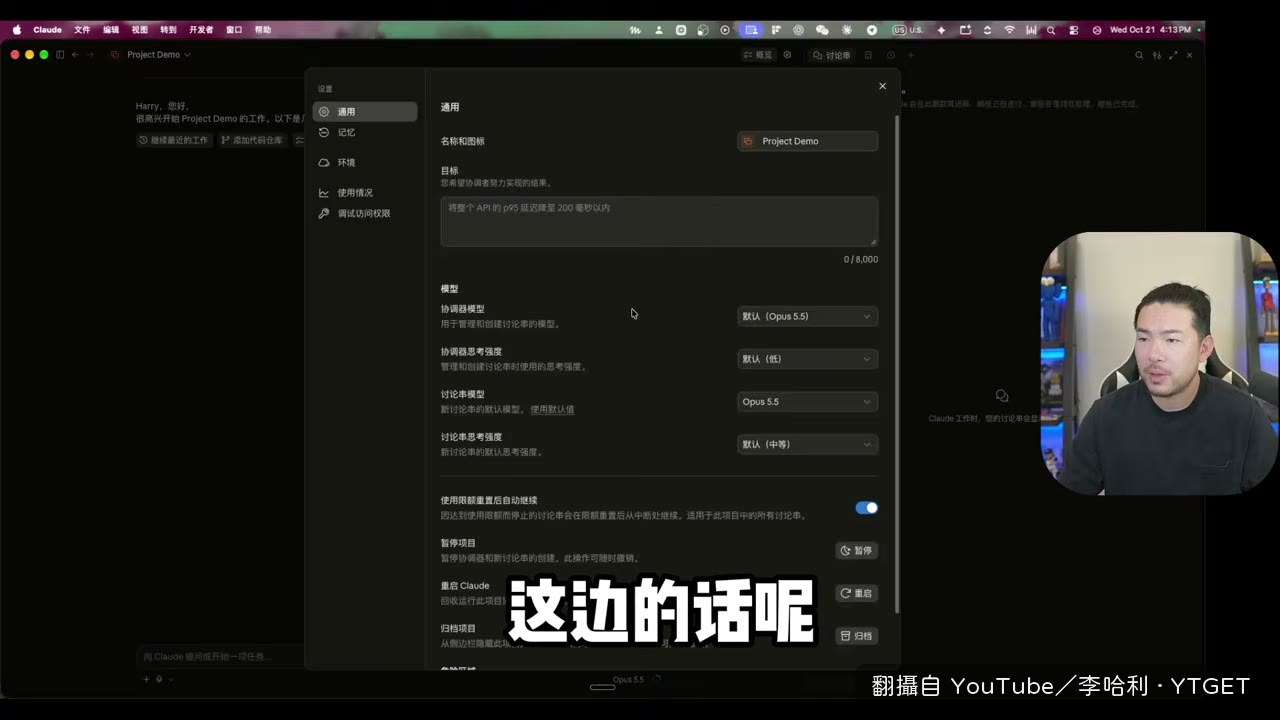Open the 调试访问权限 settings section

tap(365, 213)
